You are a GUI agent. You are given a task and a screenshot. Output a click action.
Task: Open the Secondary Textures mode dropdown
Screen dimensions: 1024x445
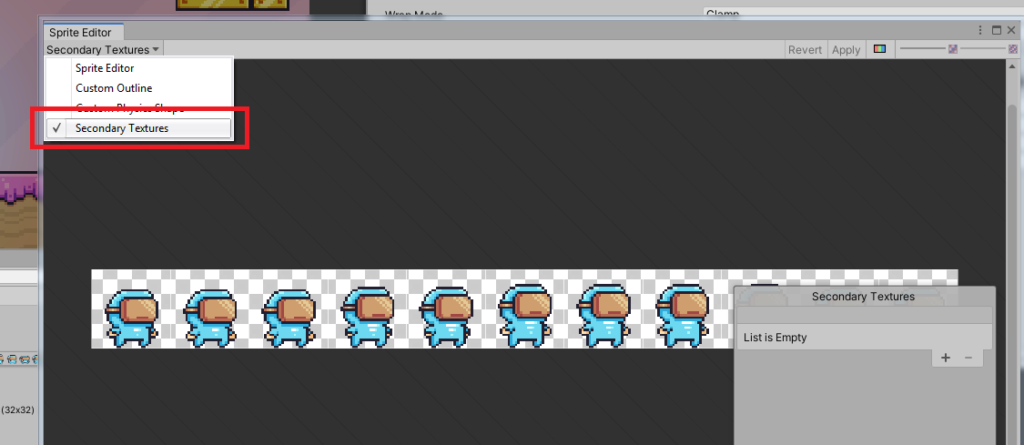(103, 50)
